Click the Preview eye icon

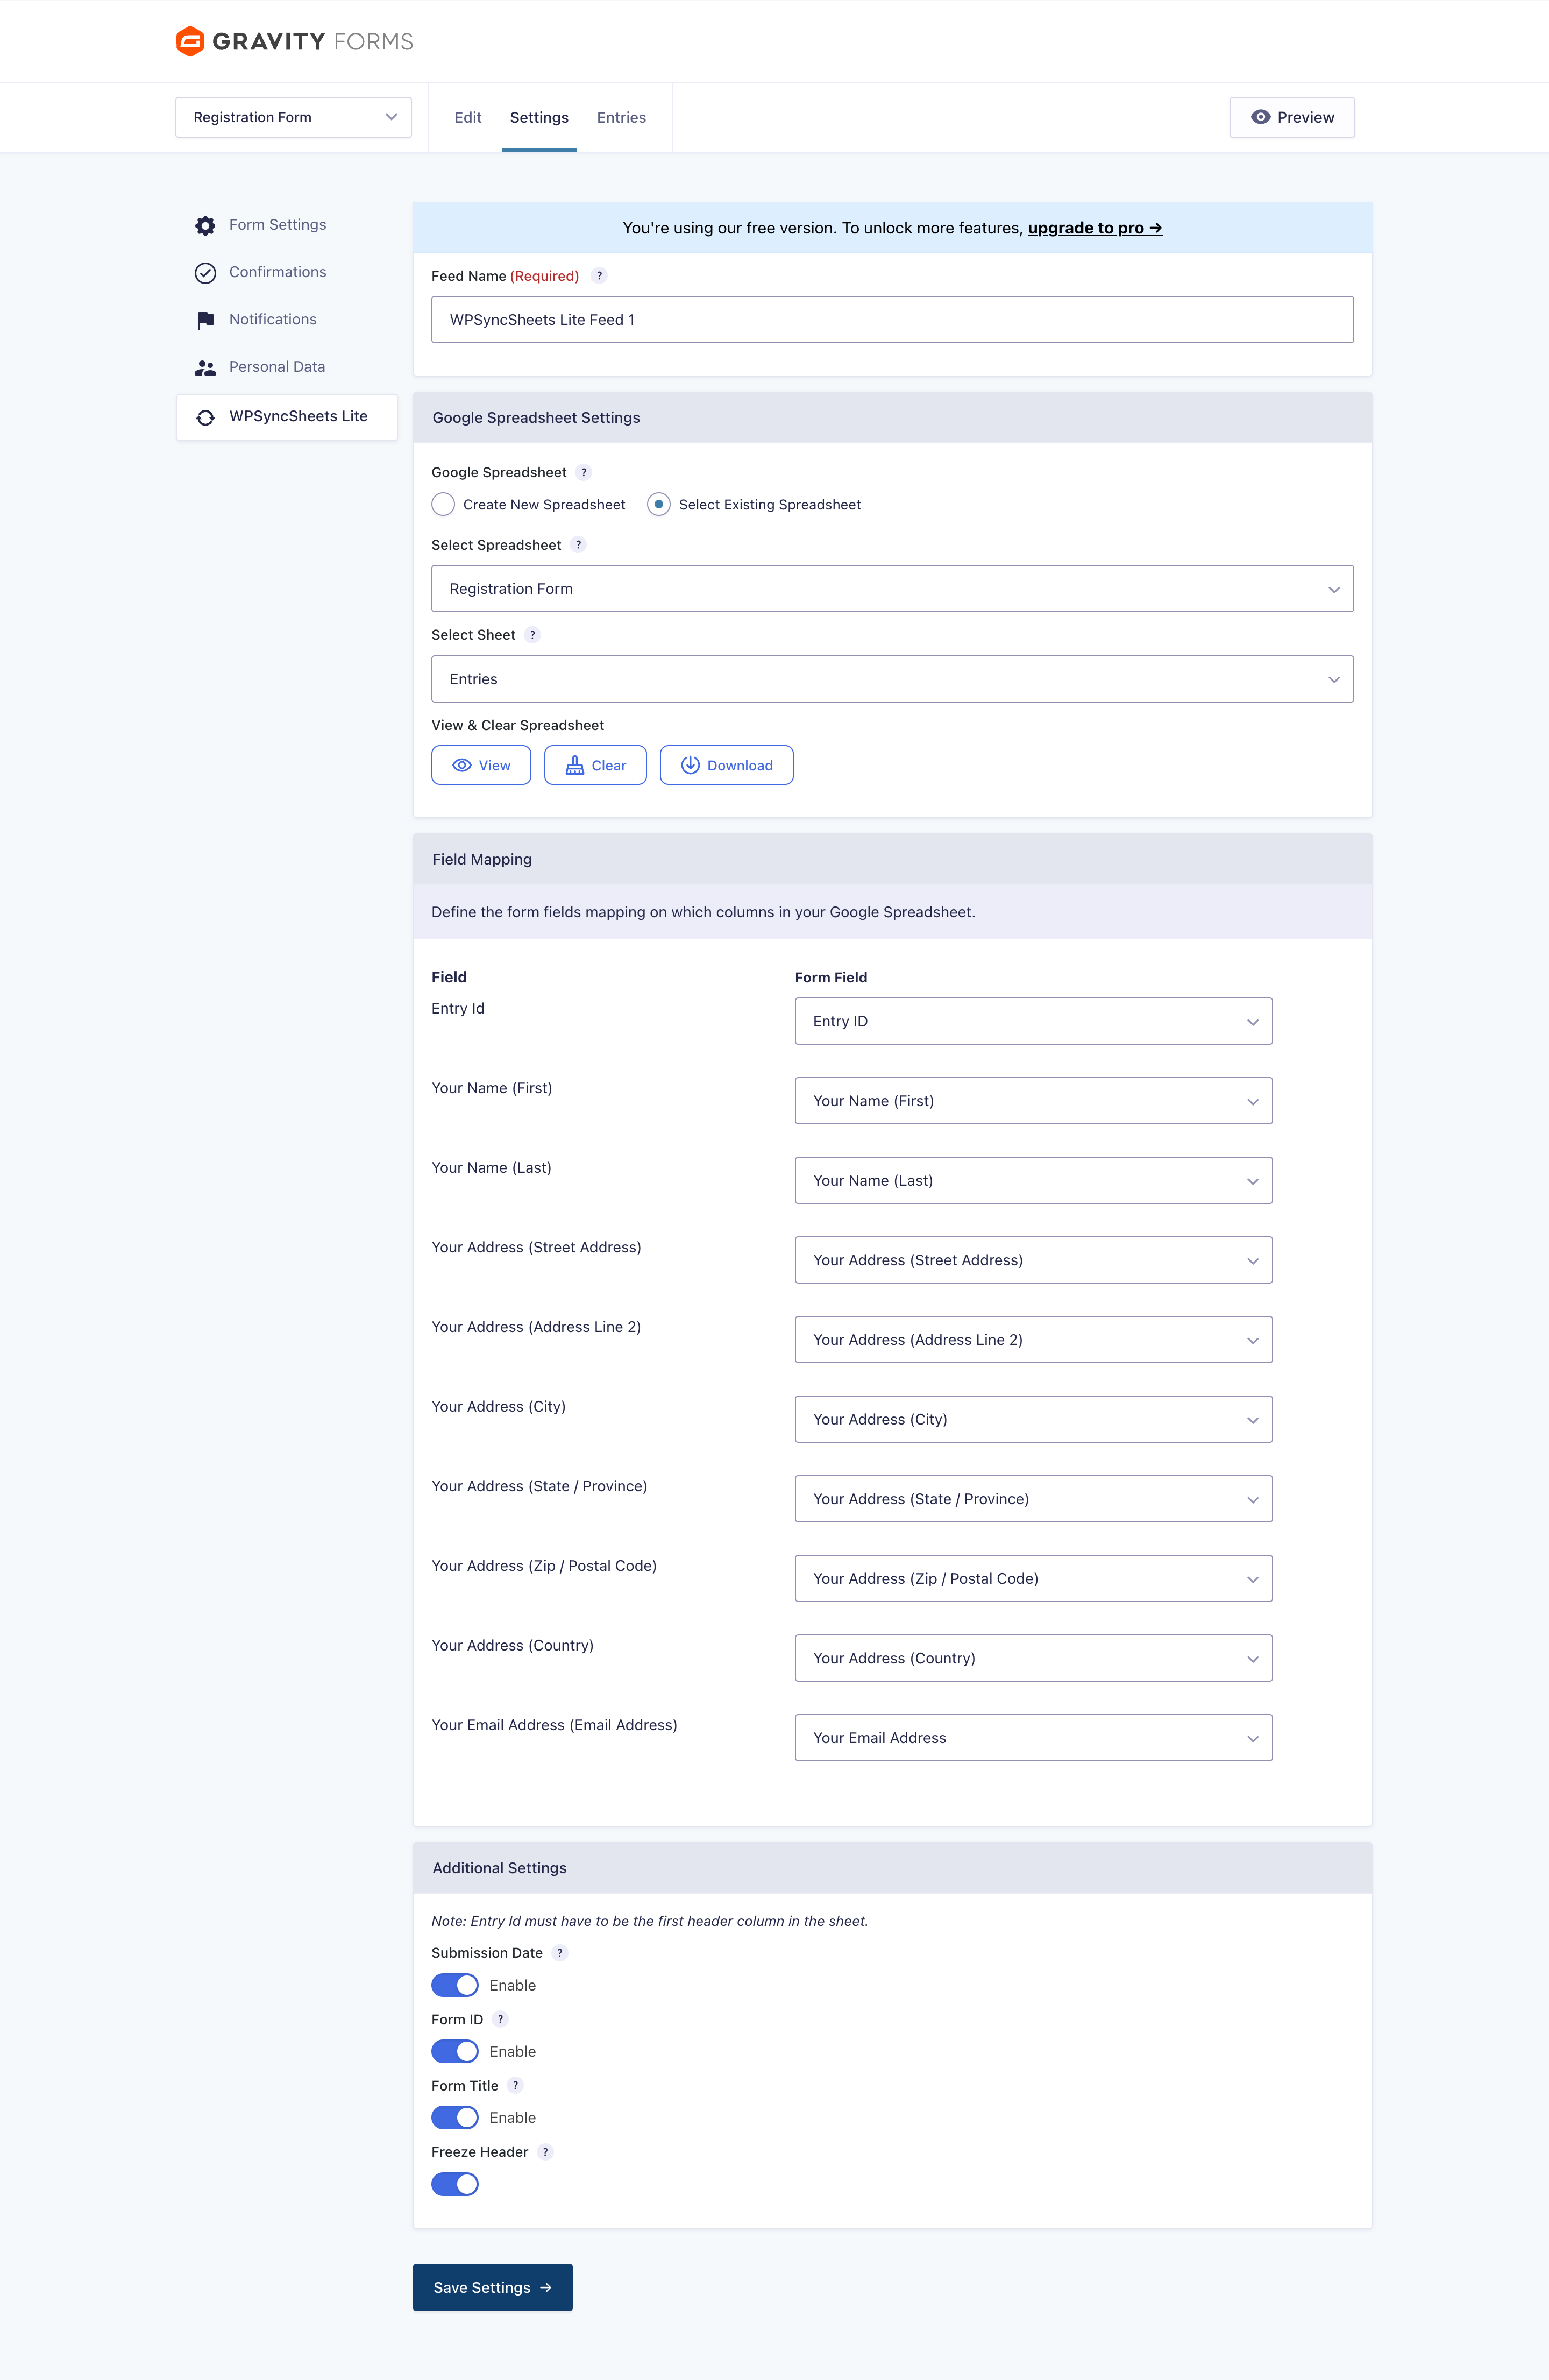[1262, 117]
